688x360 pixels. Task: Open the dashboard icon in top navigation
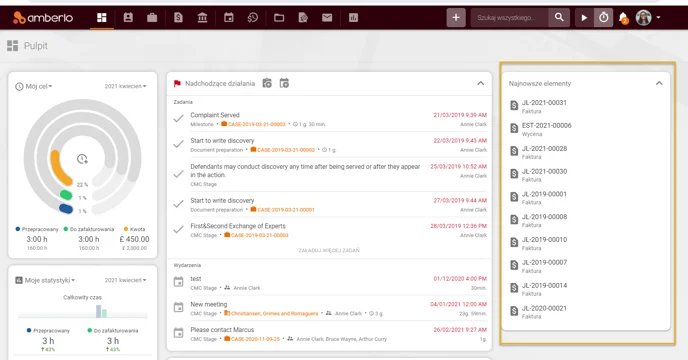102,18
